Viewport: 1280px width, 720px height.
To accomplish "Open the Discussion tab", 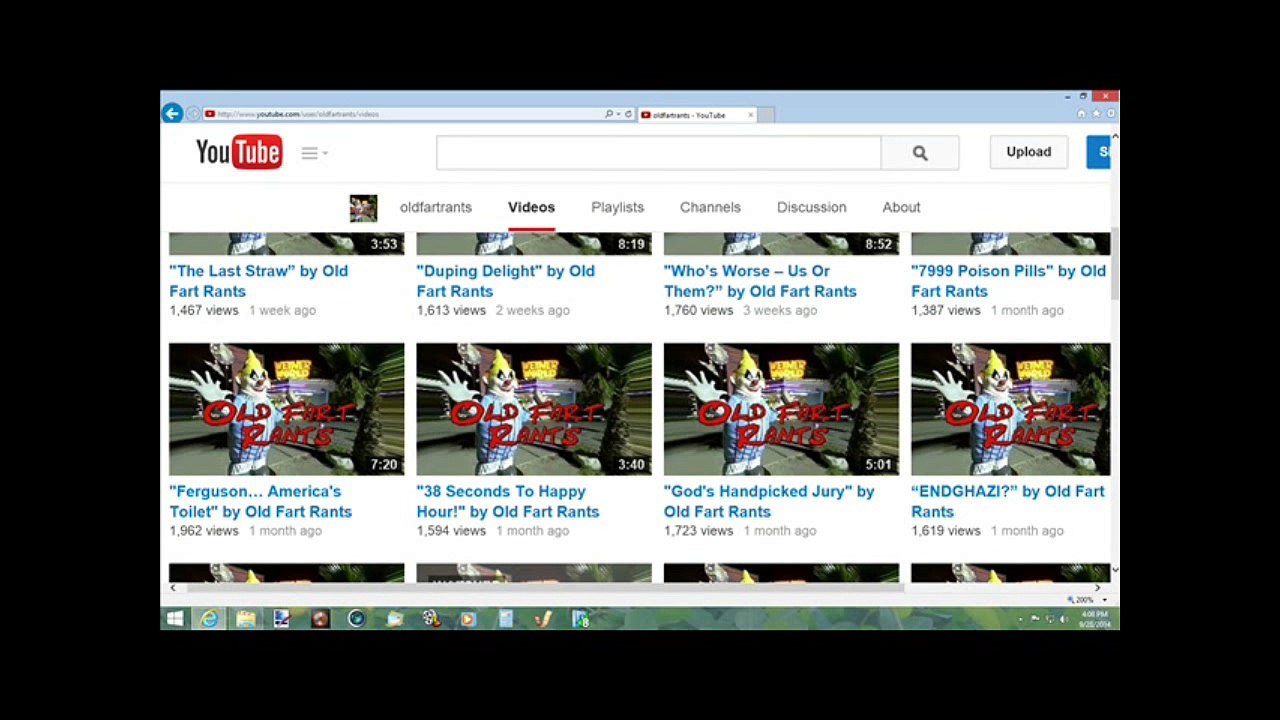I will tap(811, 207).
